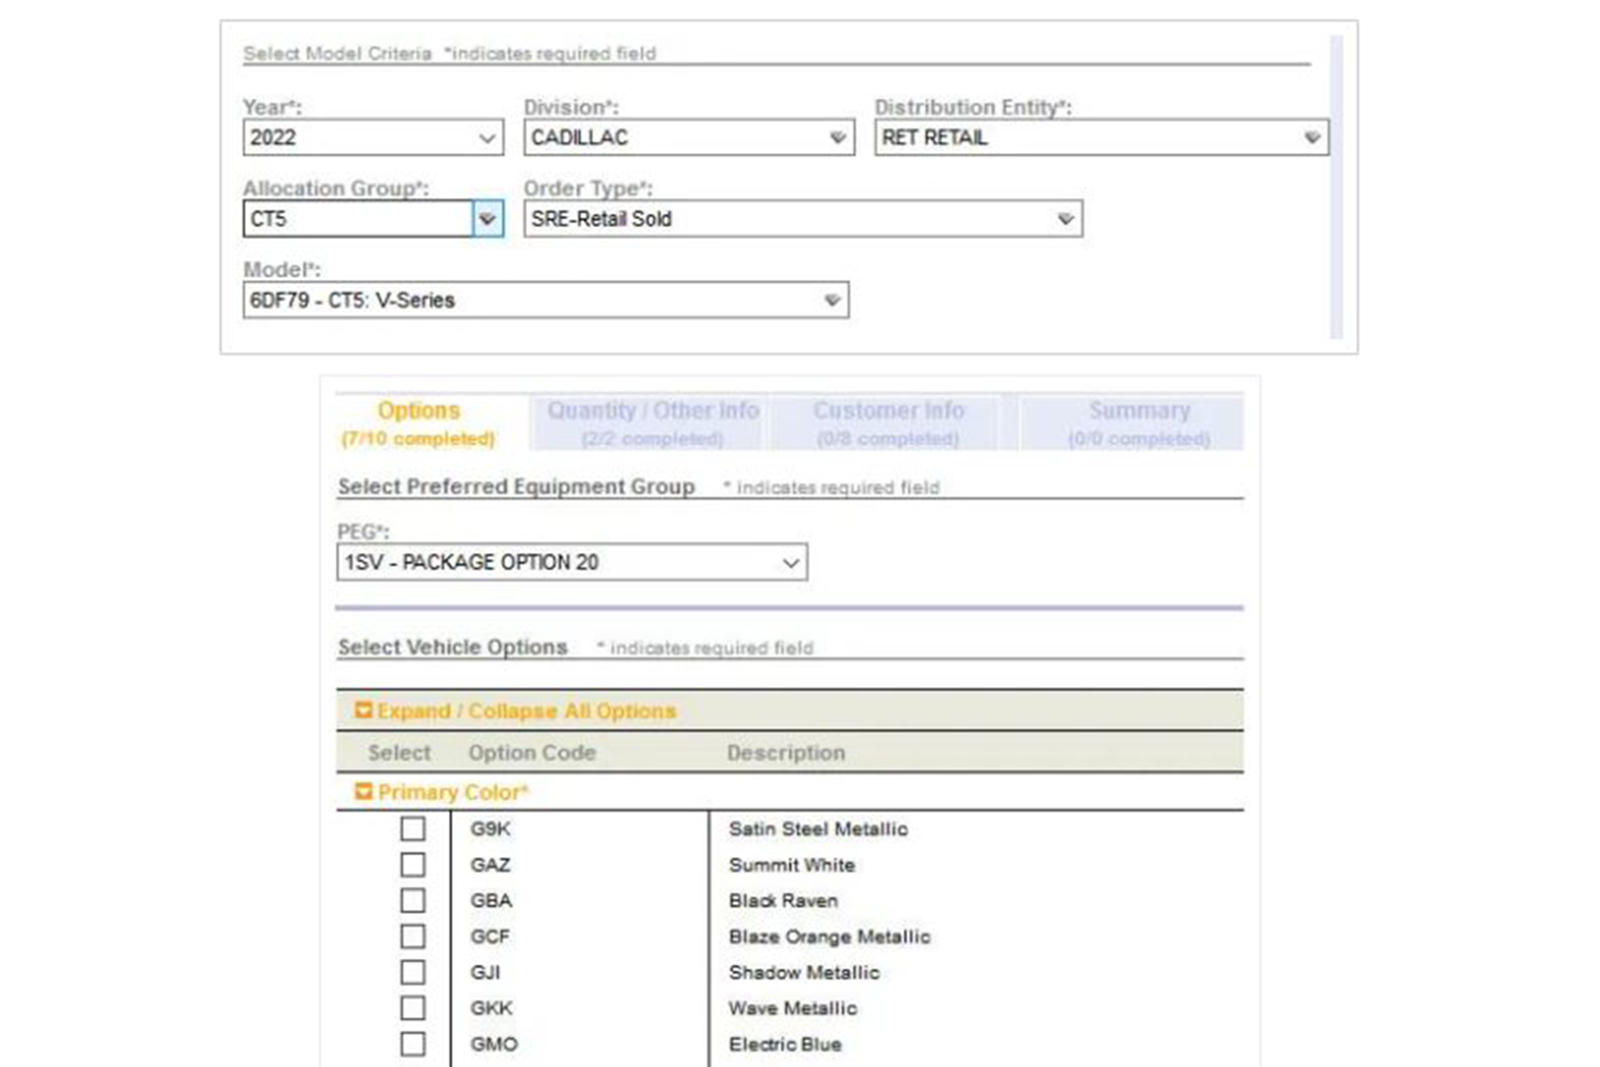The image size is (1600, 1067).
Task: Click the Division dropdown arrow
Action: (x=838, y=138)
